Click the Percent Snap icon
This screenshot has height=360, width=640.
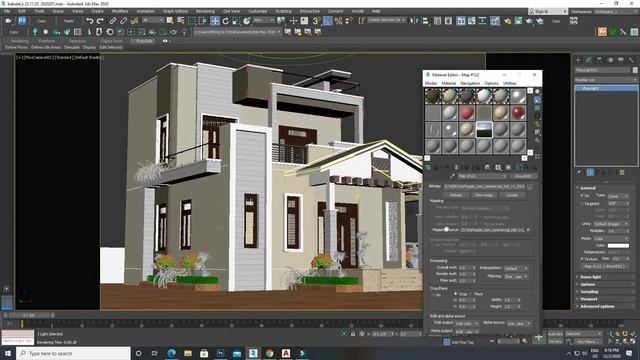pos(338,21)
